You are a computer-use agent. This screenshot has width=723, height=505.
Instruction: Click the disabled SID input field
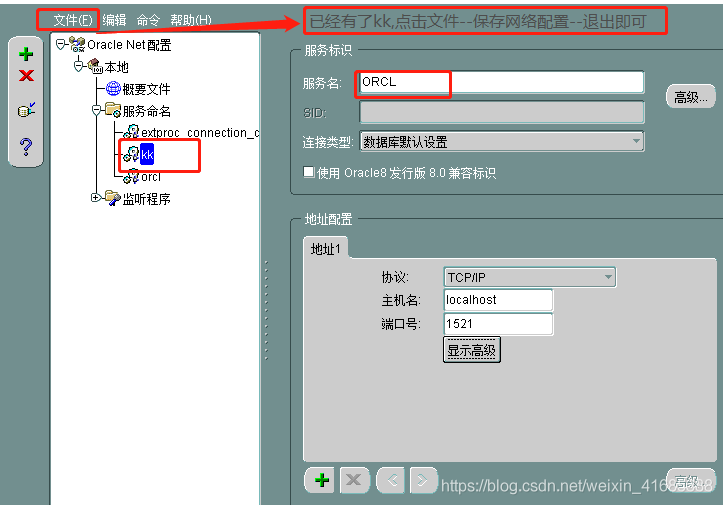point(502,113)
